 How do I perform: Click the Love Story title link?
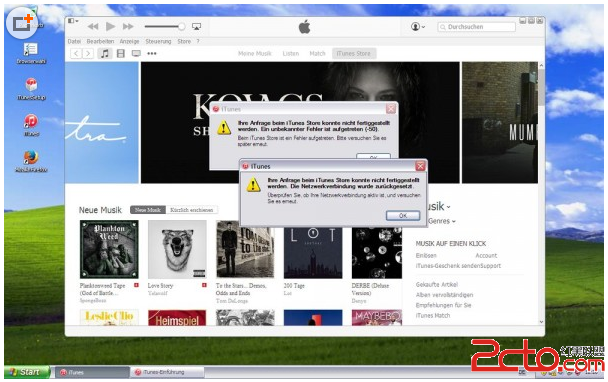(160, 285)
